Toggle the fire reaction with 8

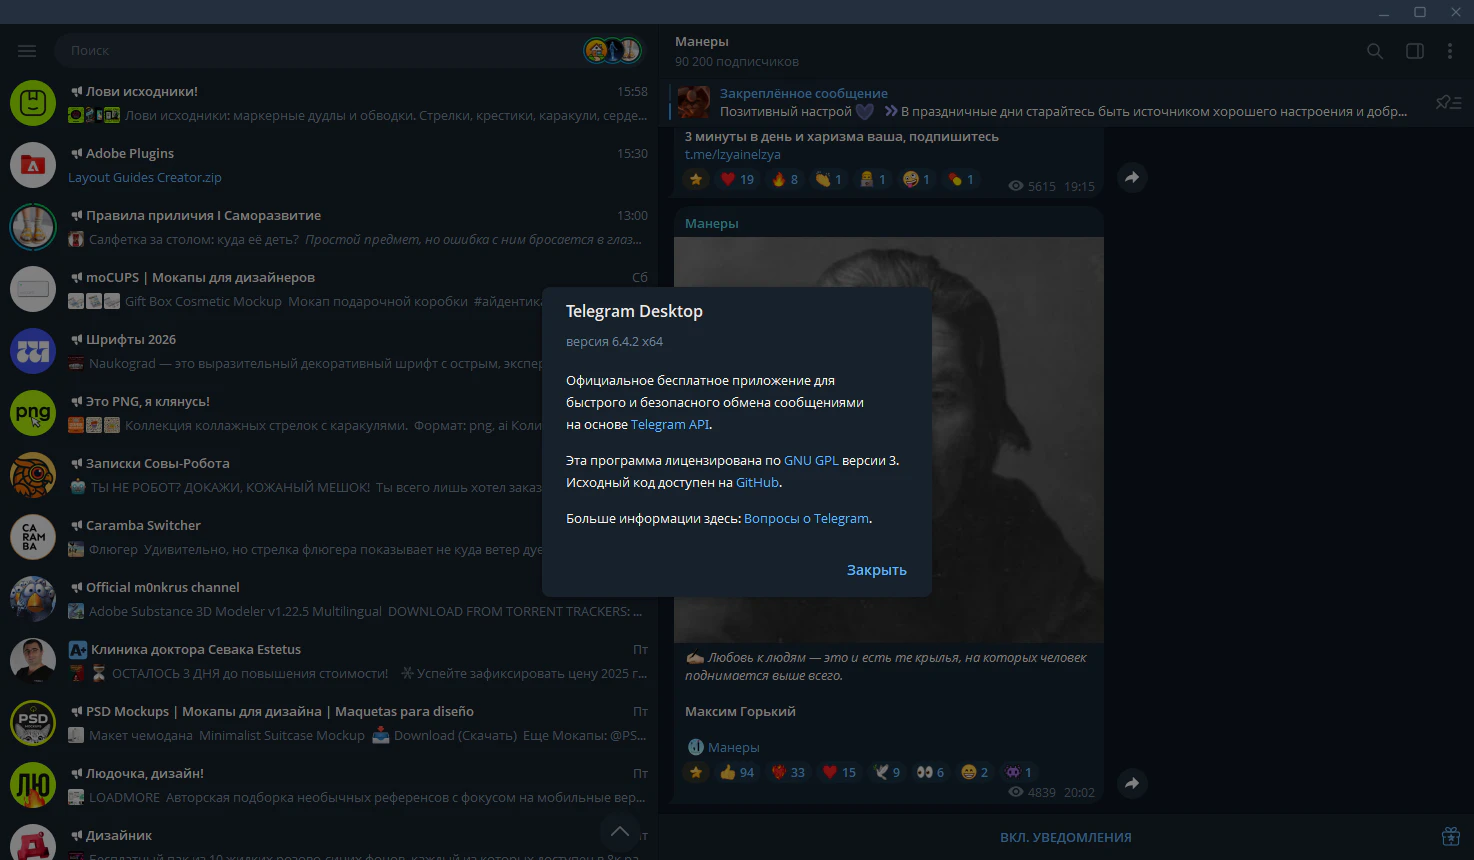785,179
